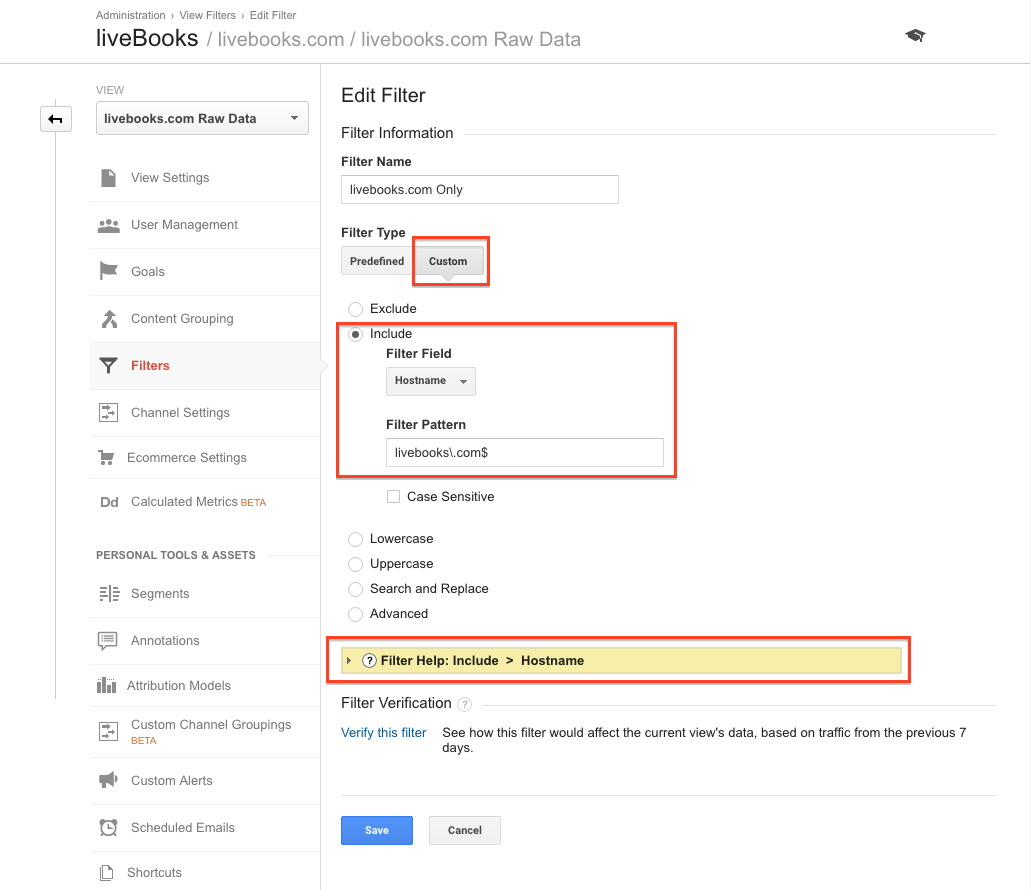Click the back arrow collapse button

point(55,119)
